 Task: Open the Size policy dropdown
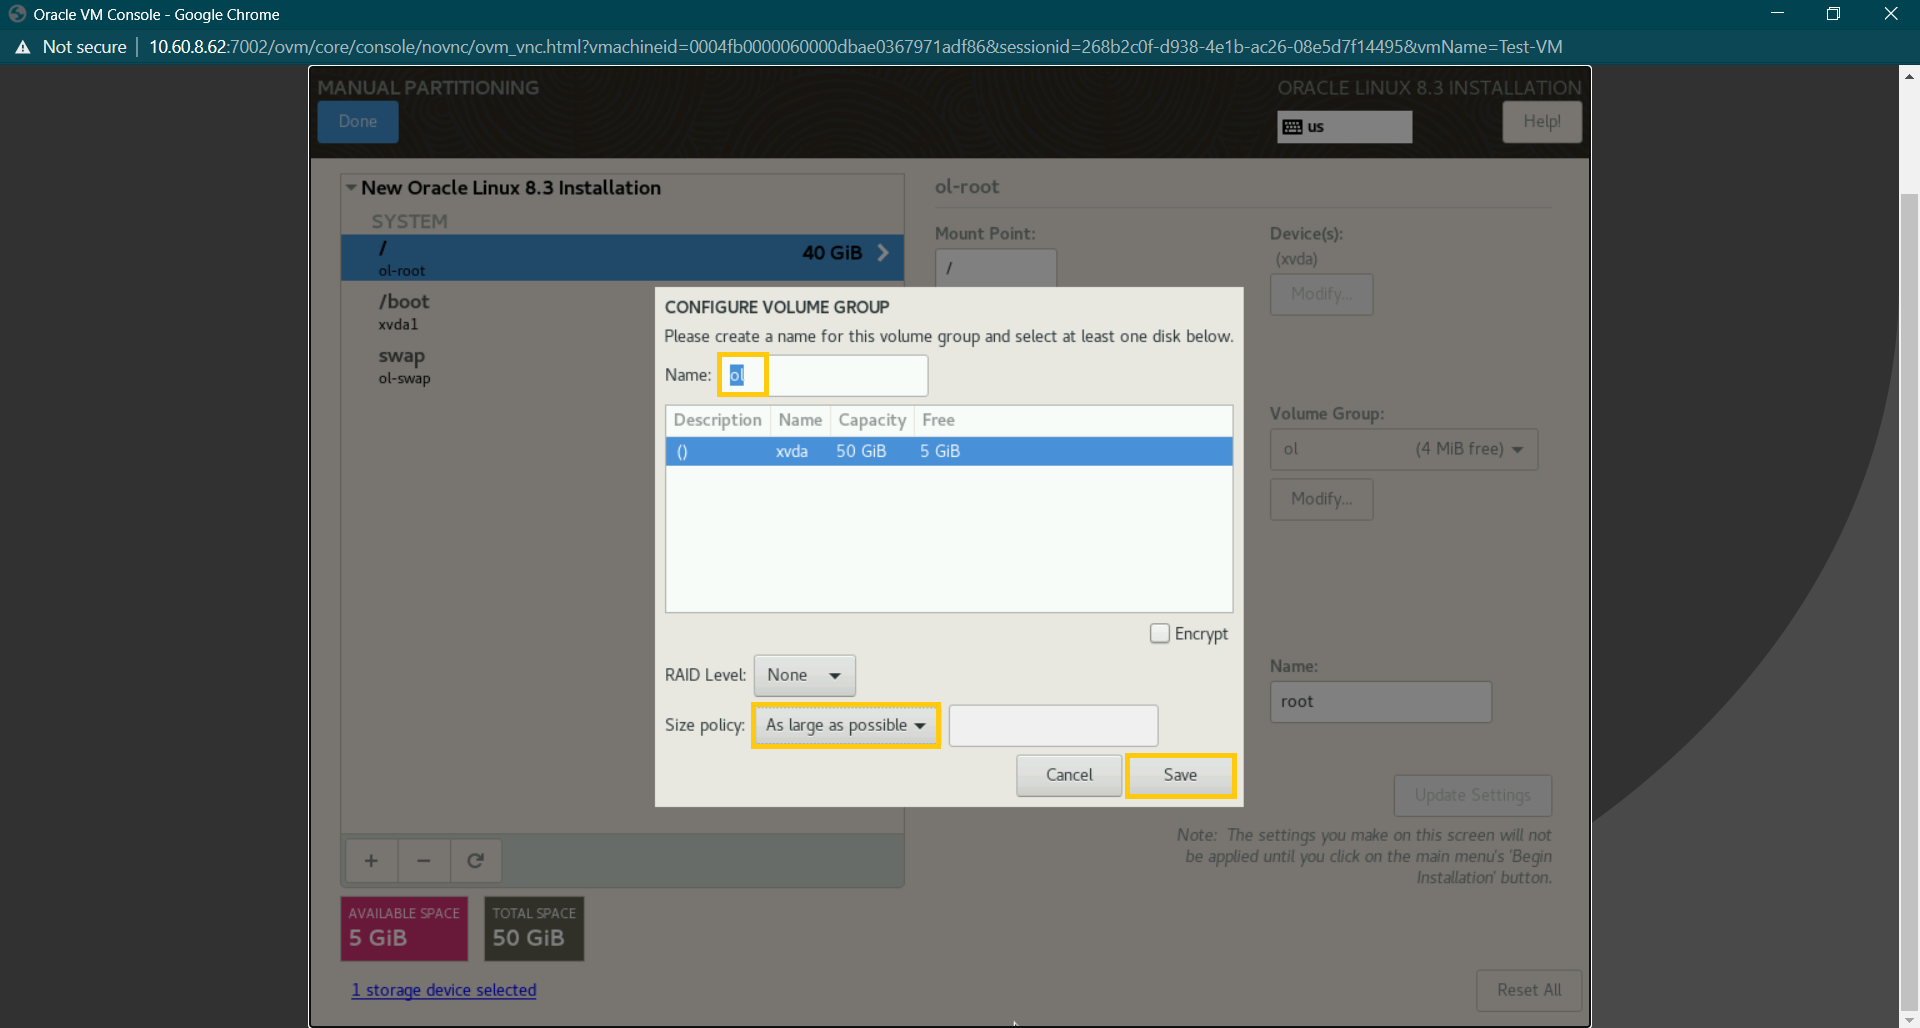[x=846, y=725]
